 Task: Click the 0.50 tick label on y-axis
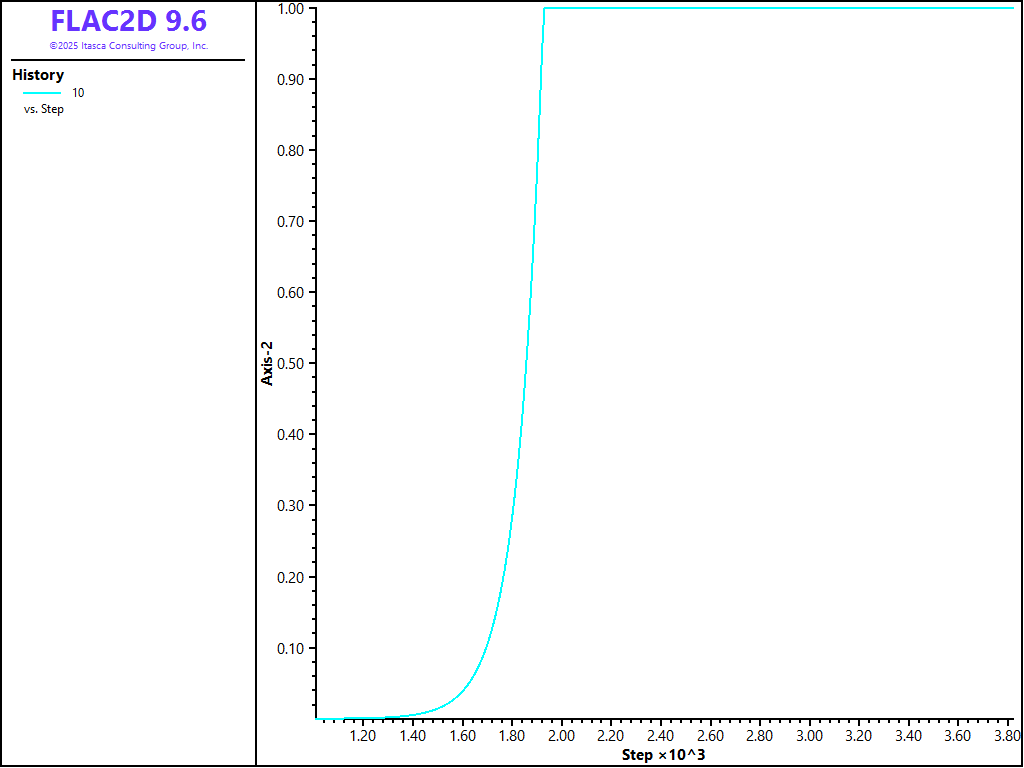290,364
